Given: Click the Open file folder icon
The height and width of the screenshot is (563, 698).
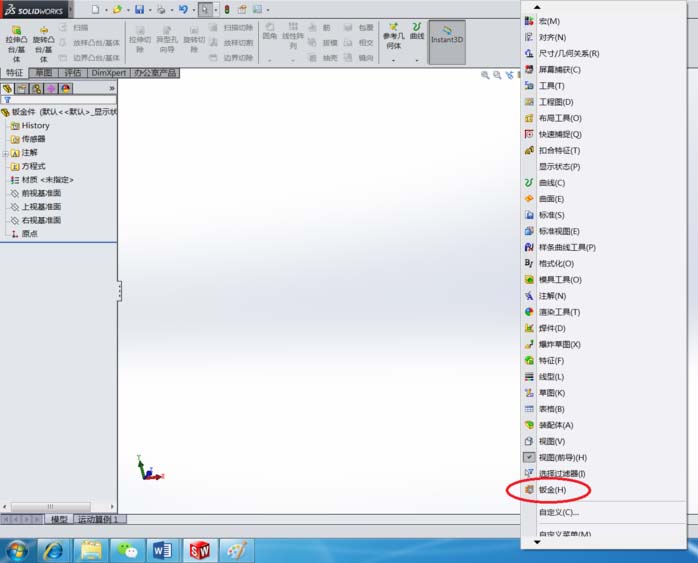Looking at the screenshot, I should [117, 9].
